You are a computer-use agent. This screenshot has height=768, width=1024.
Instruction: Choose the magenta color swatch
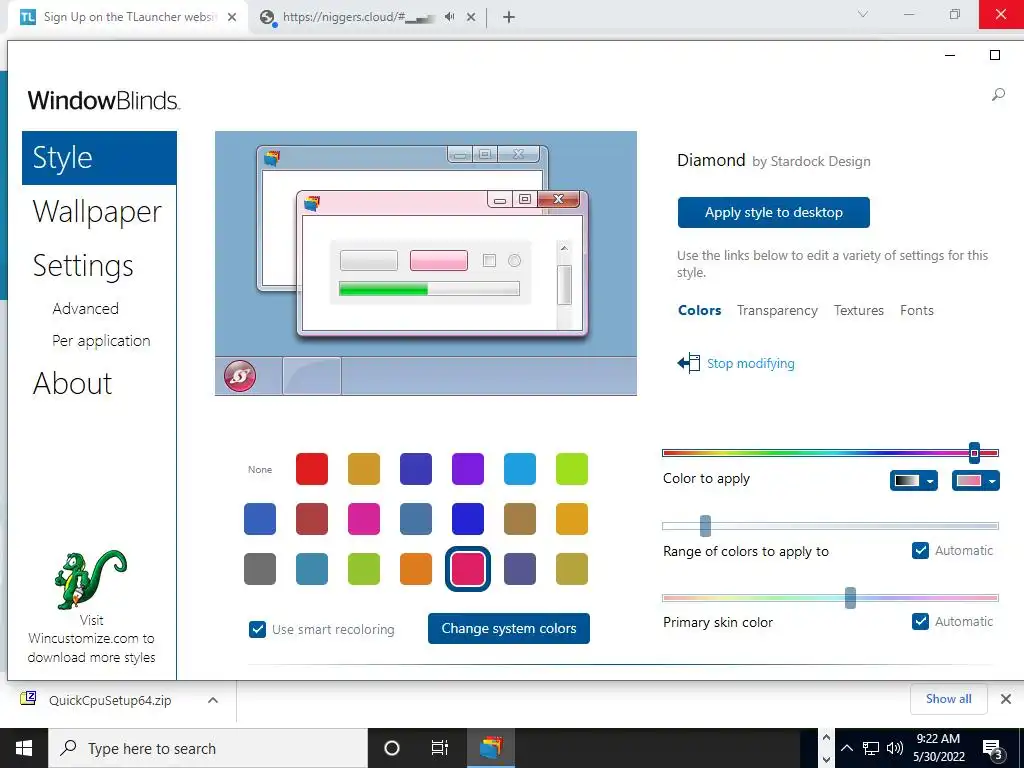click(x=364, y=519)
